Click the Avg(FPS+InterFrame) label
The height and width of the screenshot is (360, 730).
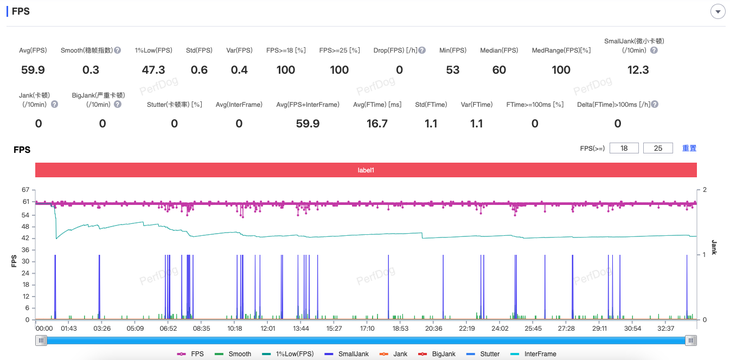(308, 105)
